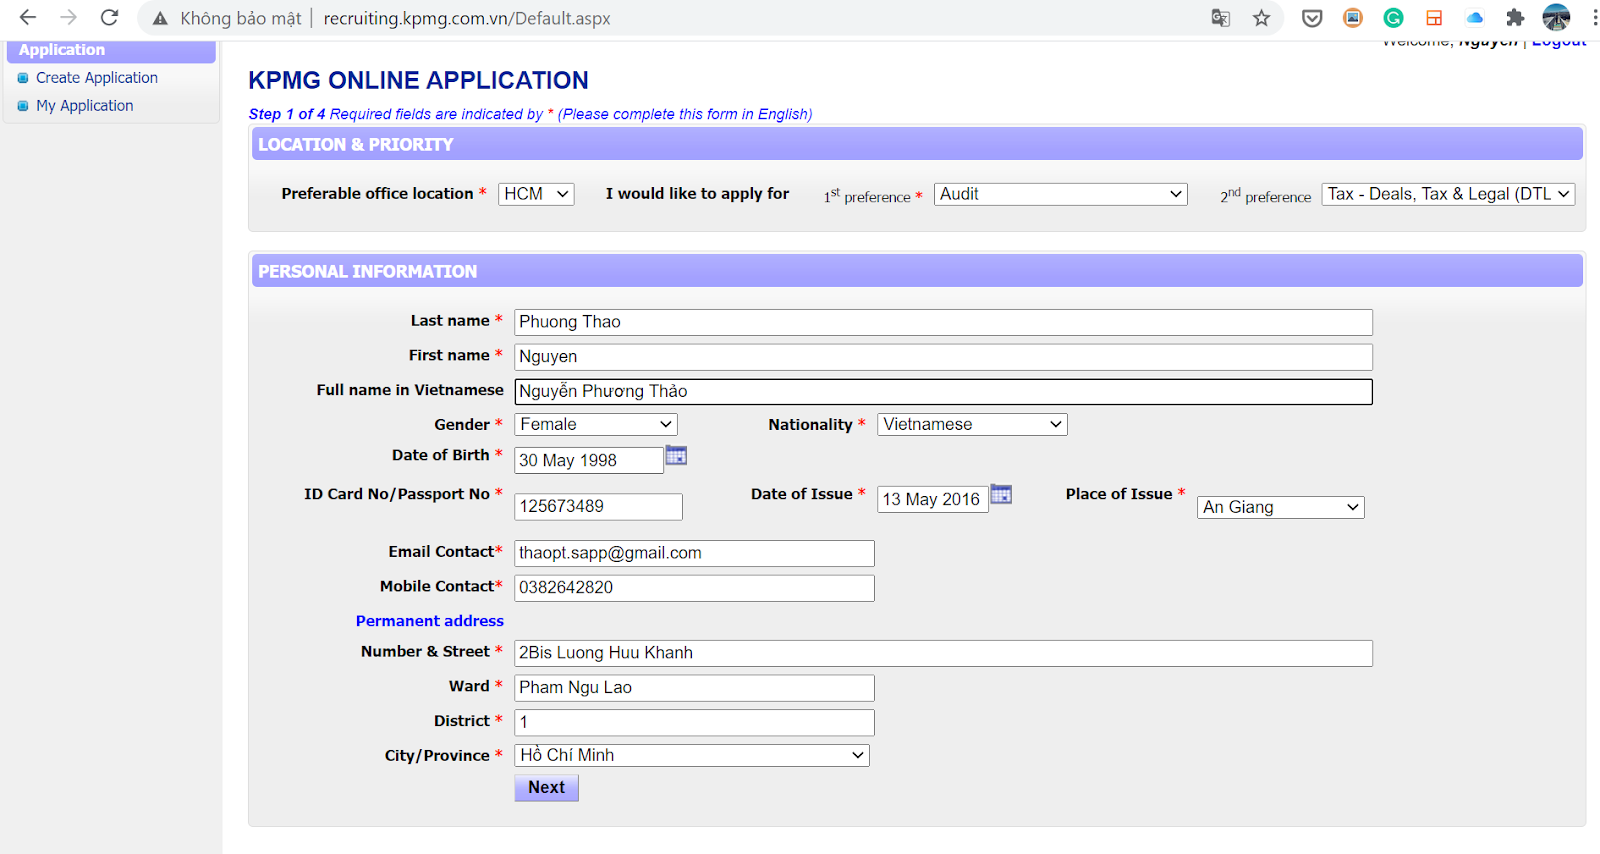Viewport: 1600px width, 854px height.
Task: Open the 2nd preference Tax dropdown
Action: [1448, 194]
